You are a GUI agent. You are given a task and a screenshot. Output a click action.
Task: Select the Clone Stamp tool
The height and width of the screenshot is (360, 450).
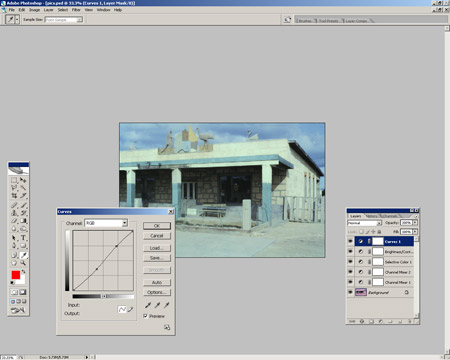[14, 213]
